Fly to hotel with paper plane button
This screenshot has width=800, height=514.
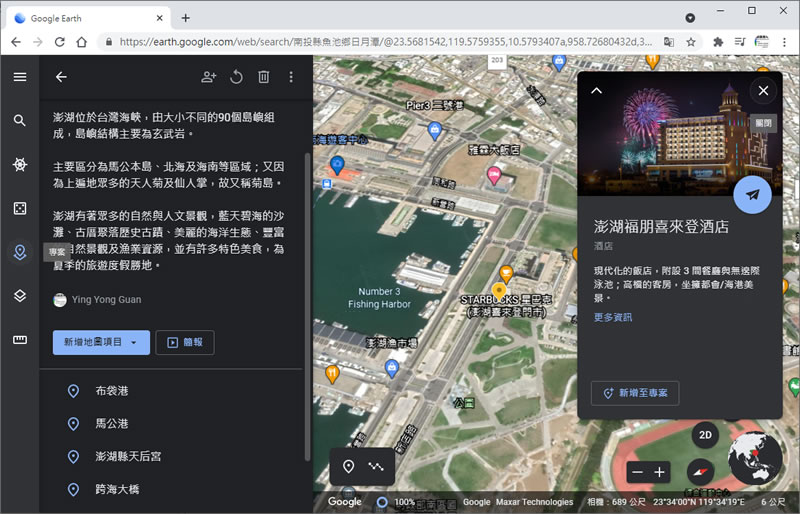pos(752,194)
